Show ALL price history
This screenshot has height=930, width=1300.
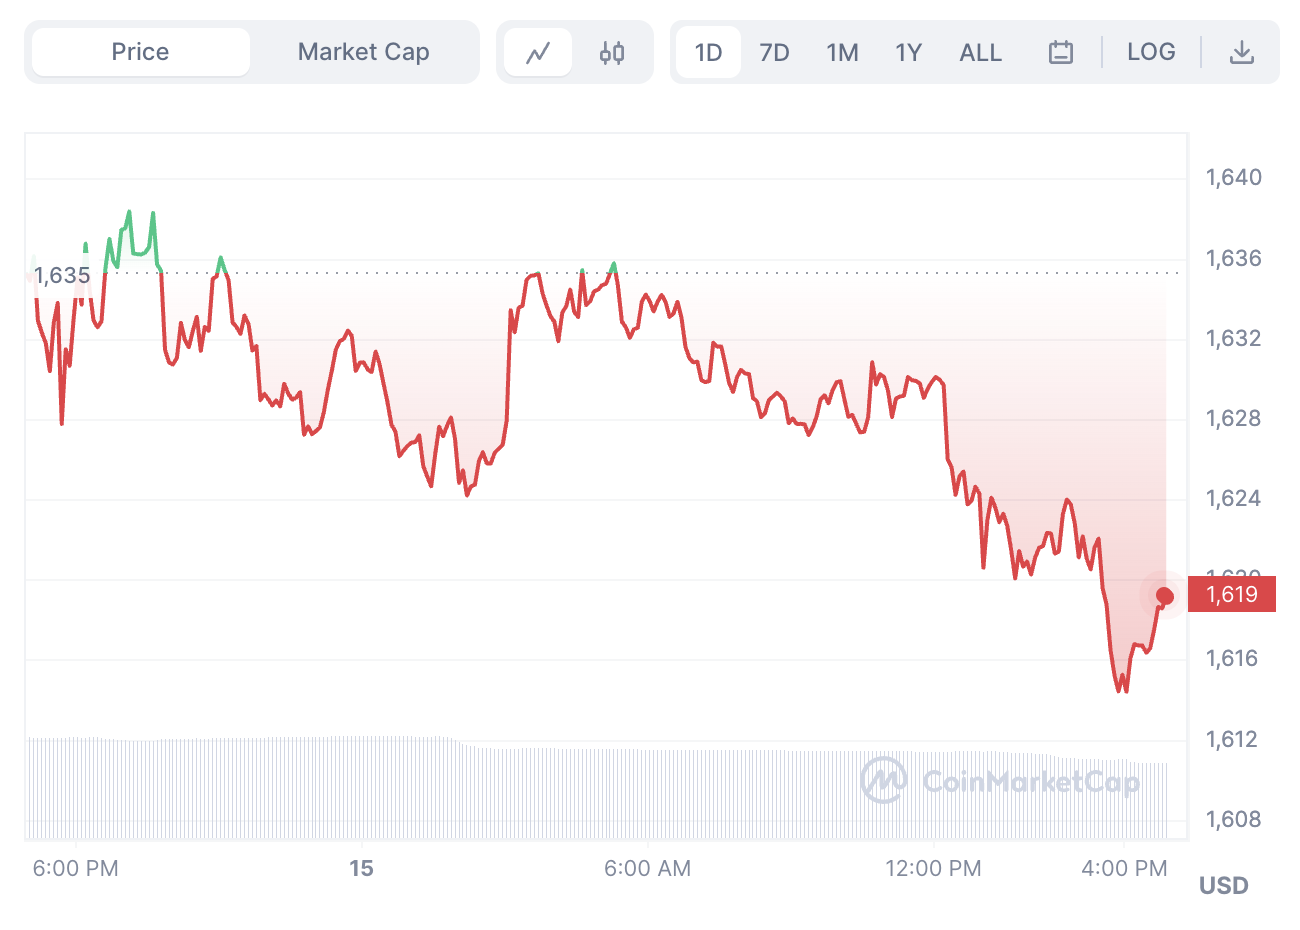(980, 52)
